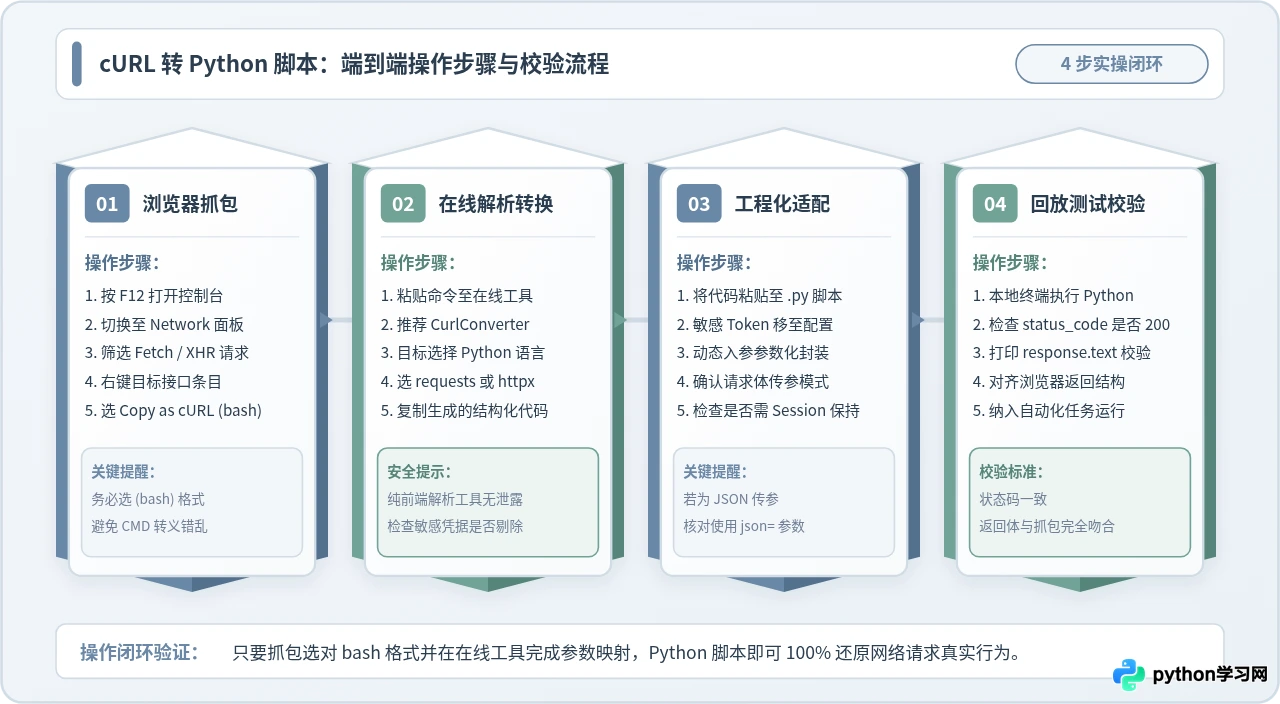1280x704 pixels.
Task: Click '5. 复制生成的结构化代码'
Action: 464,411
